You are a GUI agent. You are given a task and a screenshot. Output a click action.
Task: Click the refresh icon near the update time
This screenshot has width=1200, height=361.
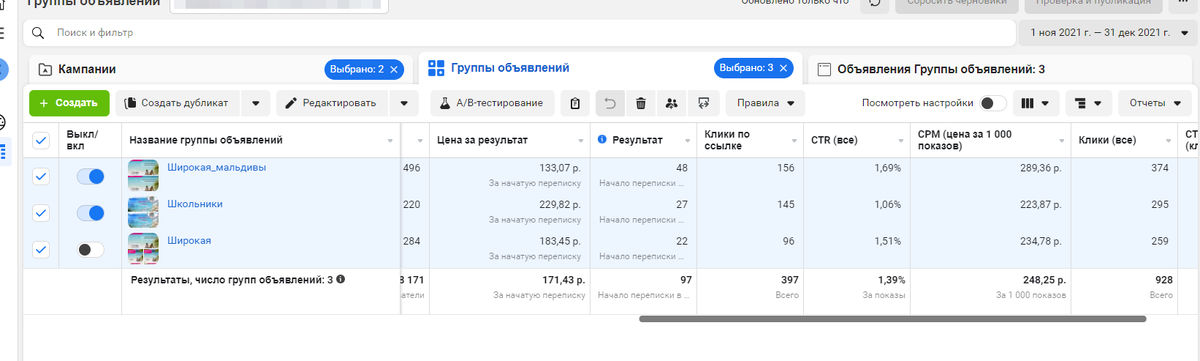point(874,4)
